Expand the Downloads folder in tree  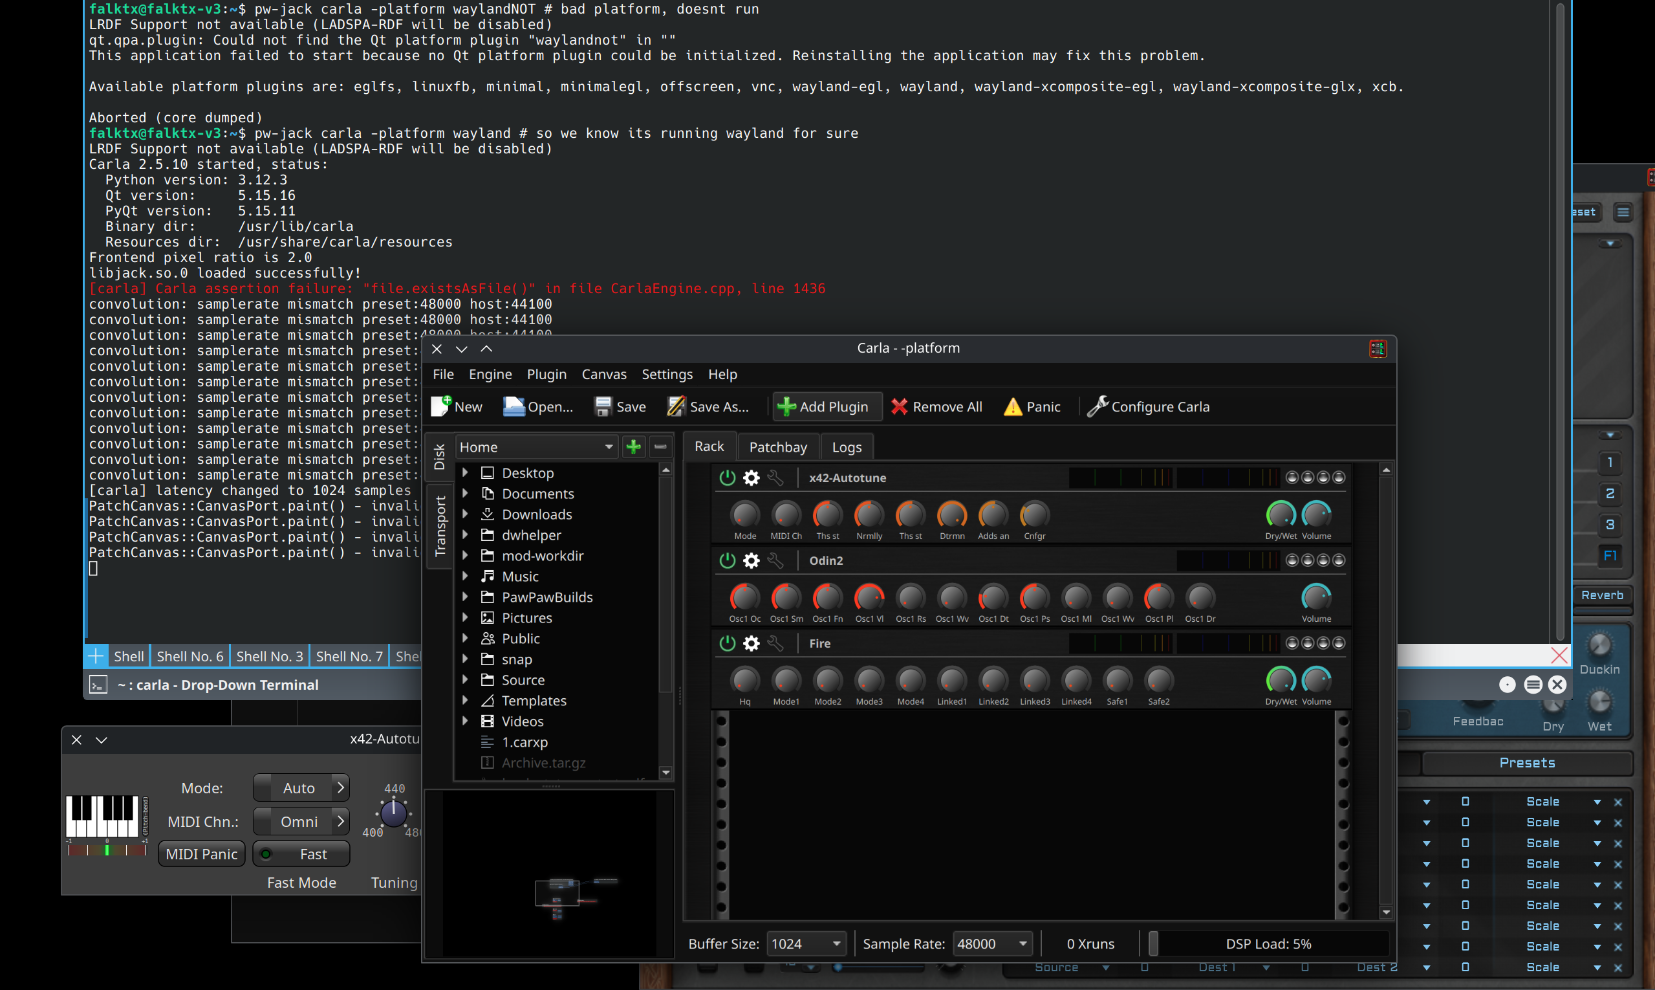[465, 514]
